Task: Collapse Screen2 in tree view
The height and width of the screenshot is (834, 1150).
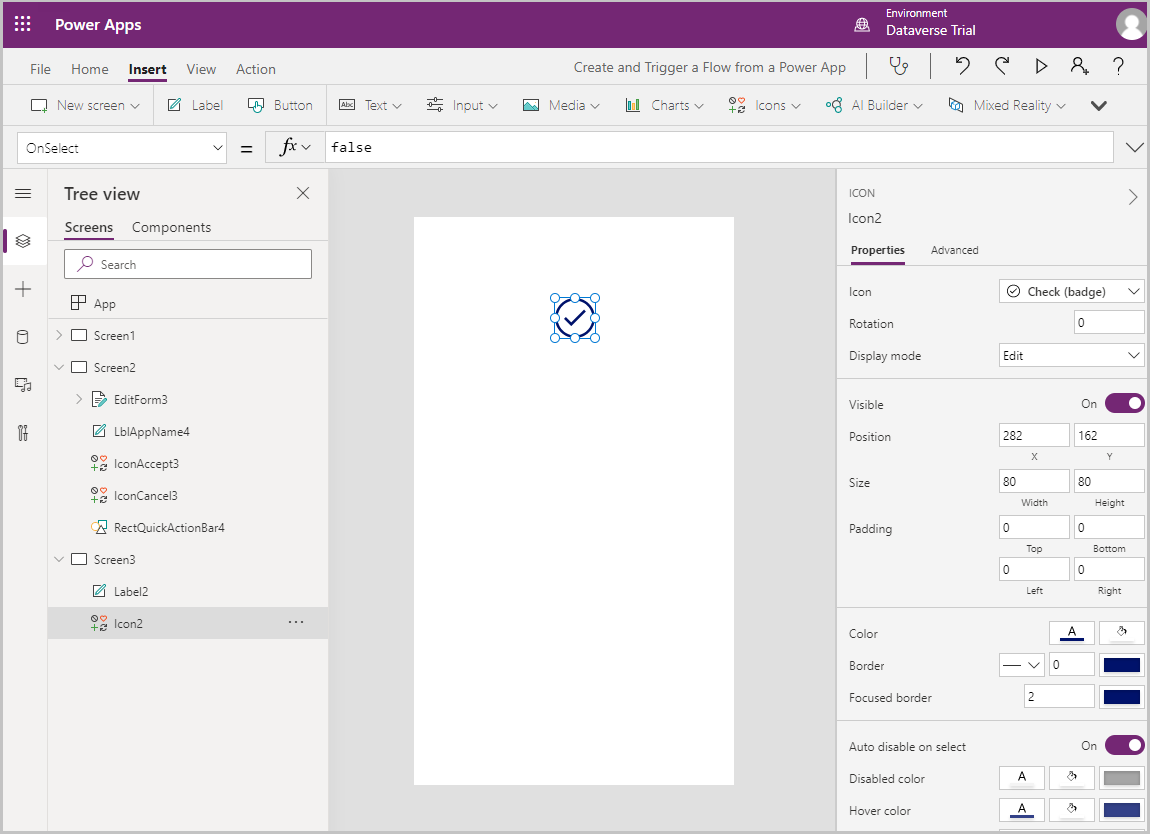Action: (x=59, y=367)
